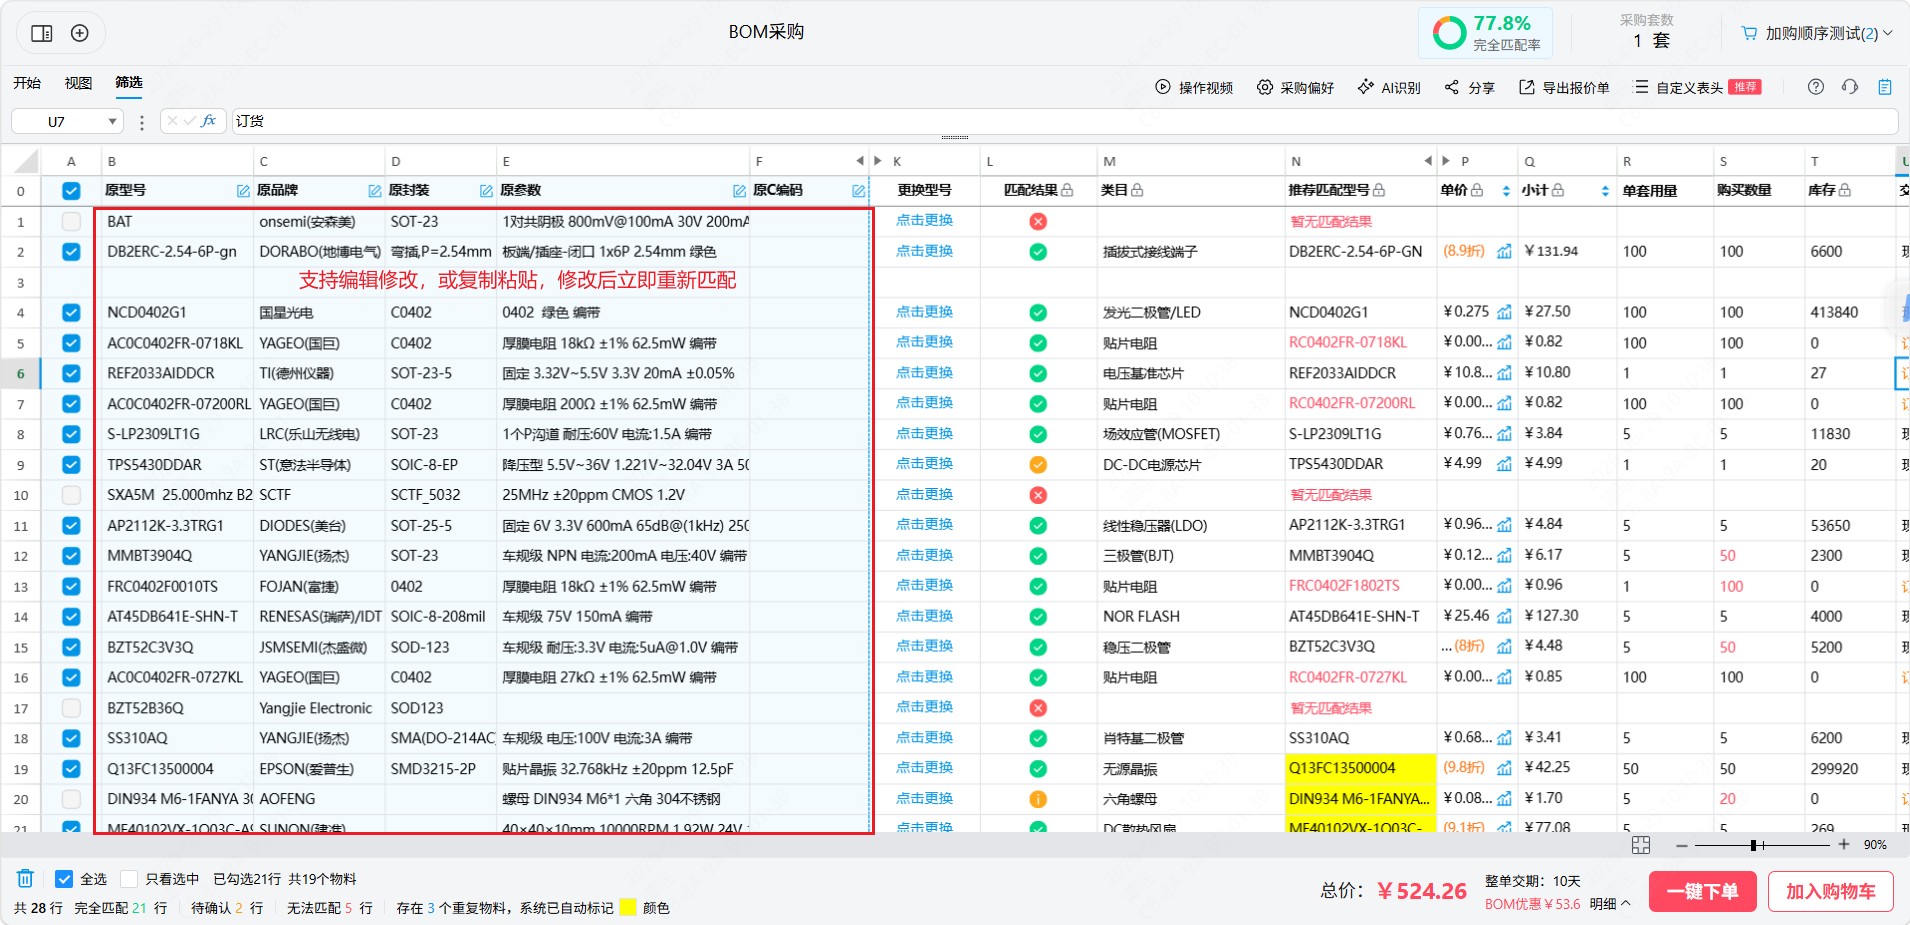Zoom out with the minus icon
The image size is (1910, 925).
click(x=1682, y=845)
